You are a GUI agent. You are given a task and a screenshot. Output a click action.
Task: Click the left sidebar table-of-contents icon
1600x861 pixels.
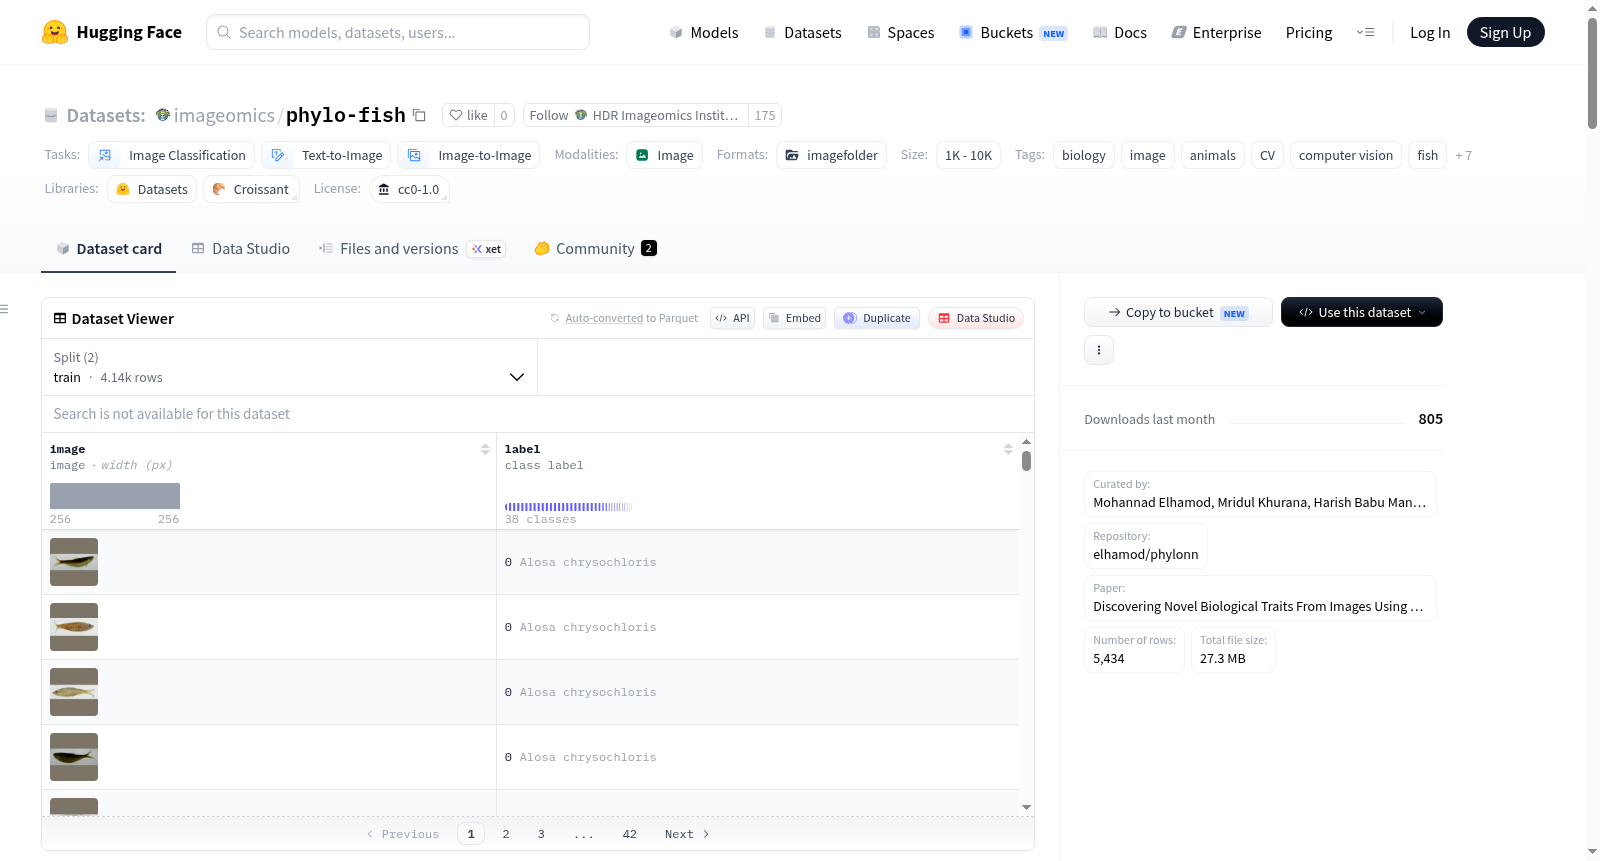coord(4,309)
